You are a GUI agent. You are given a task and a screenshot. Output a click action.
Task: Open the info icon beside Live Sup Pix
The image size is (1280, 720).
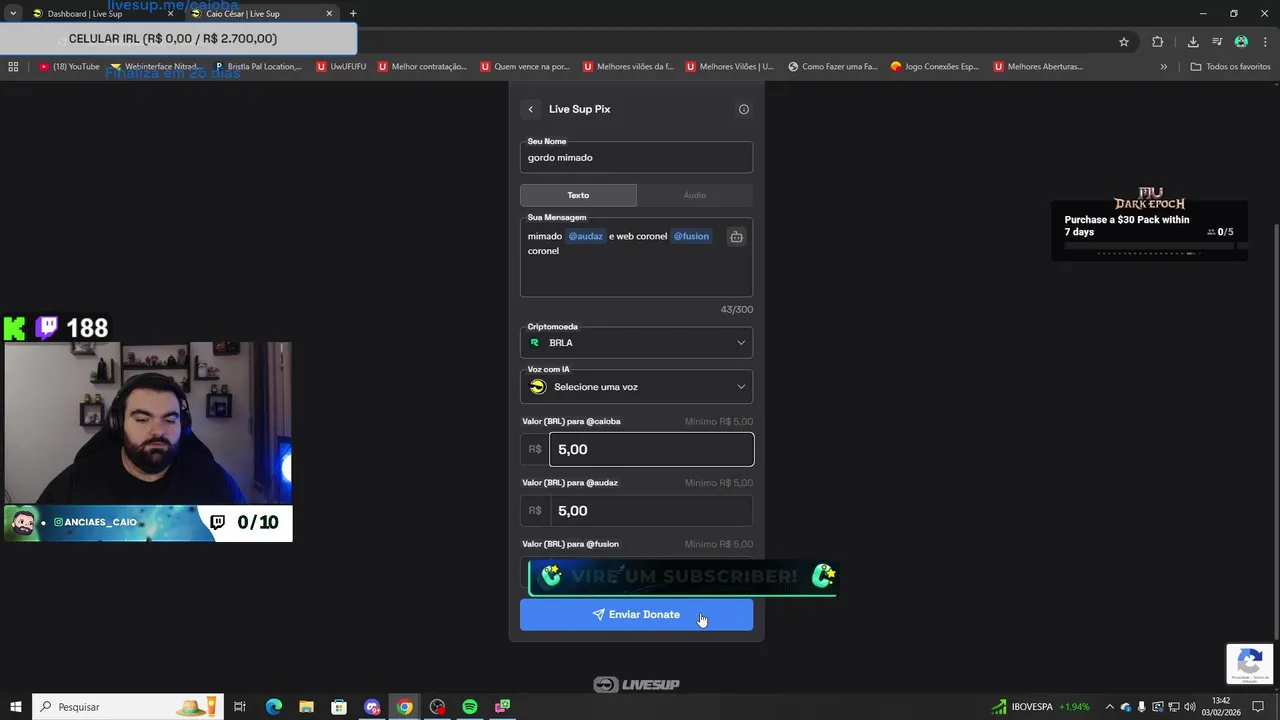744,109
